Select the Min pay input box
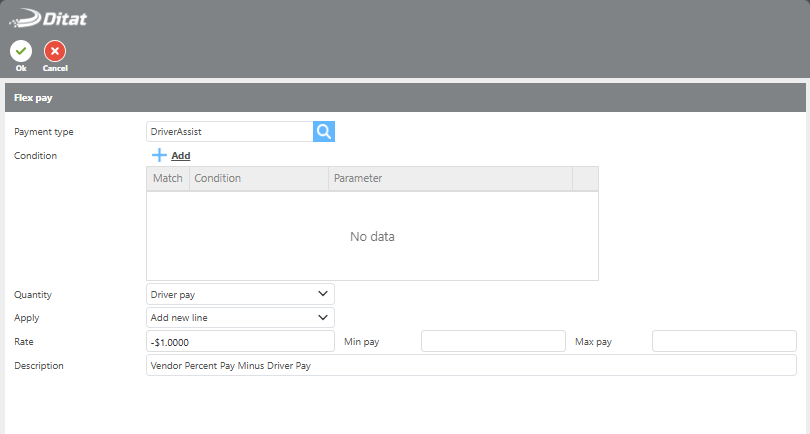Viewport: 810px width, 434px height. [x=493, y=341]
